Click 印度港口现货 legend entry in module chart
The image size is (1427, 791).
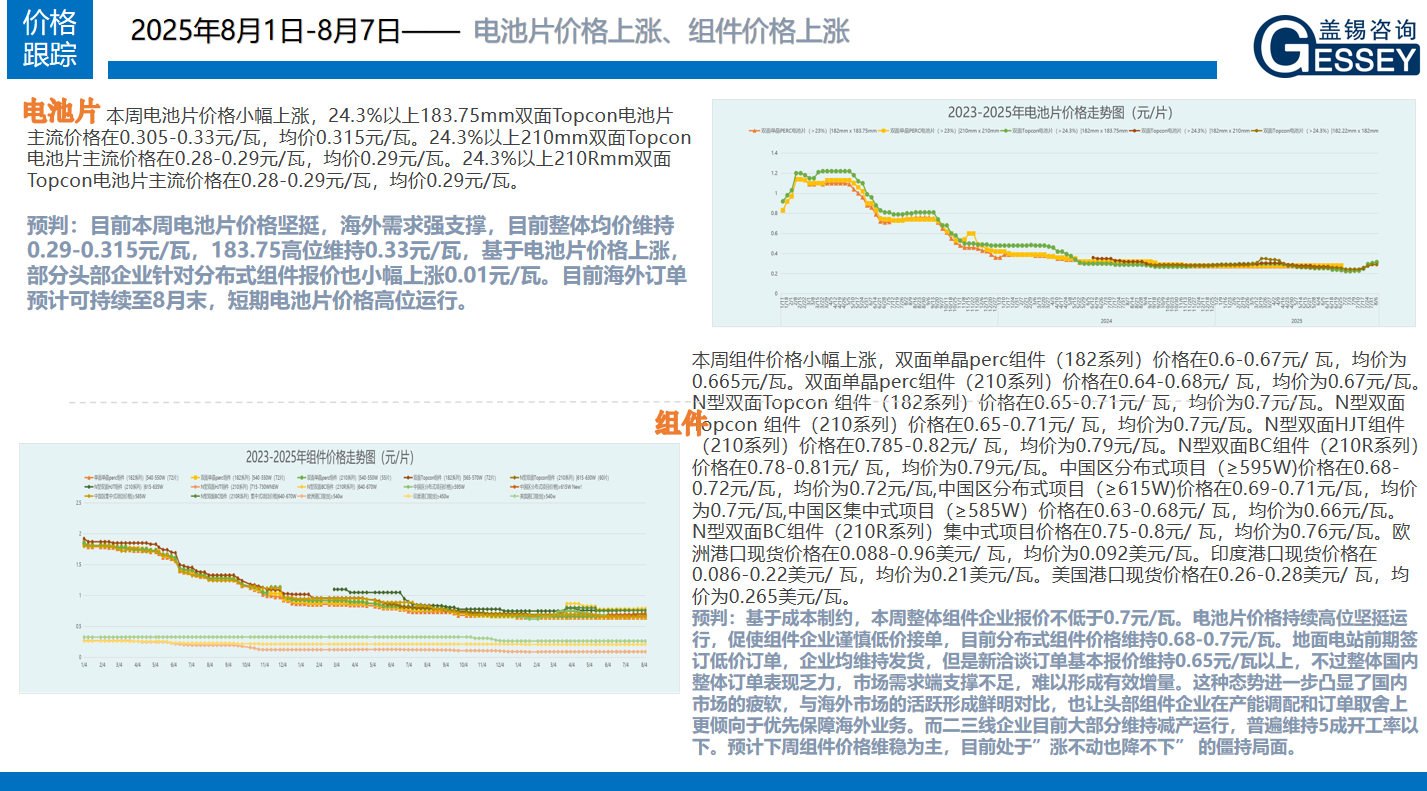(x=436, y=496)
